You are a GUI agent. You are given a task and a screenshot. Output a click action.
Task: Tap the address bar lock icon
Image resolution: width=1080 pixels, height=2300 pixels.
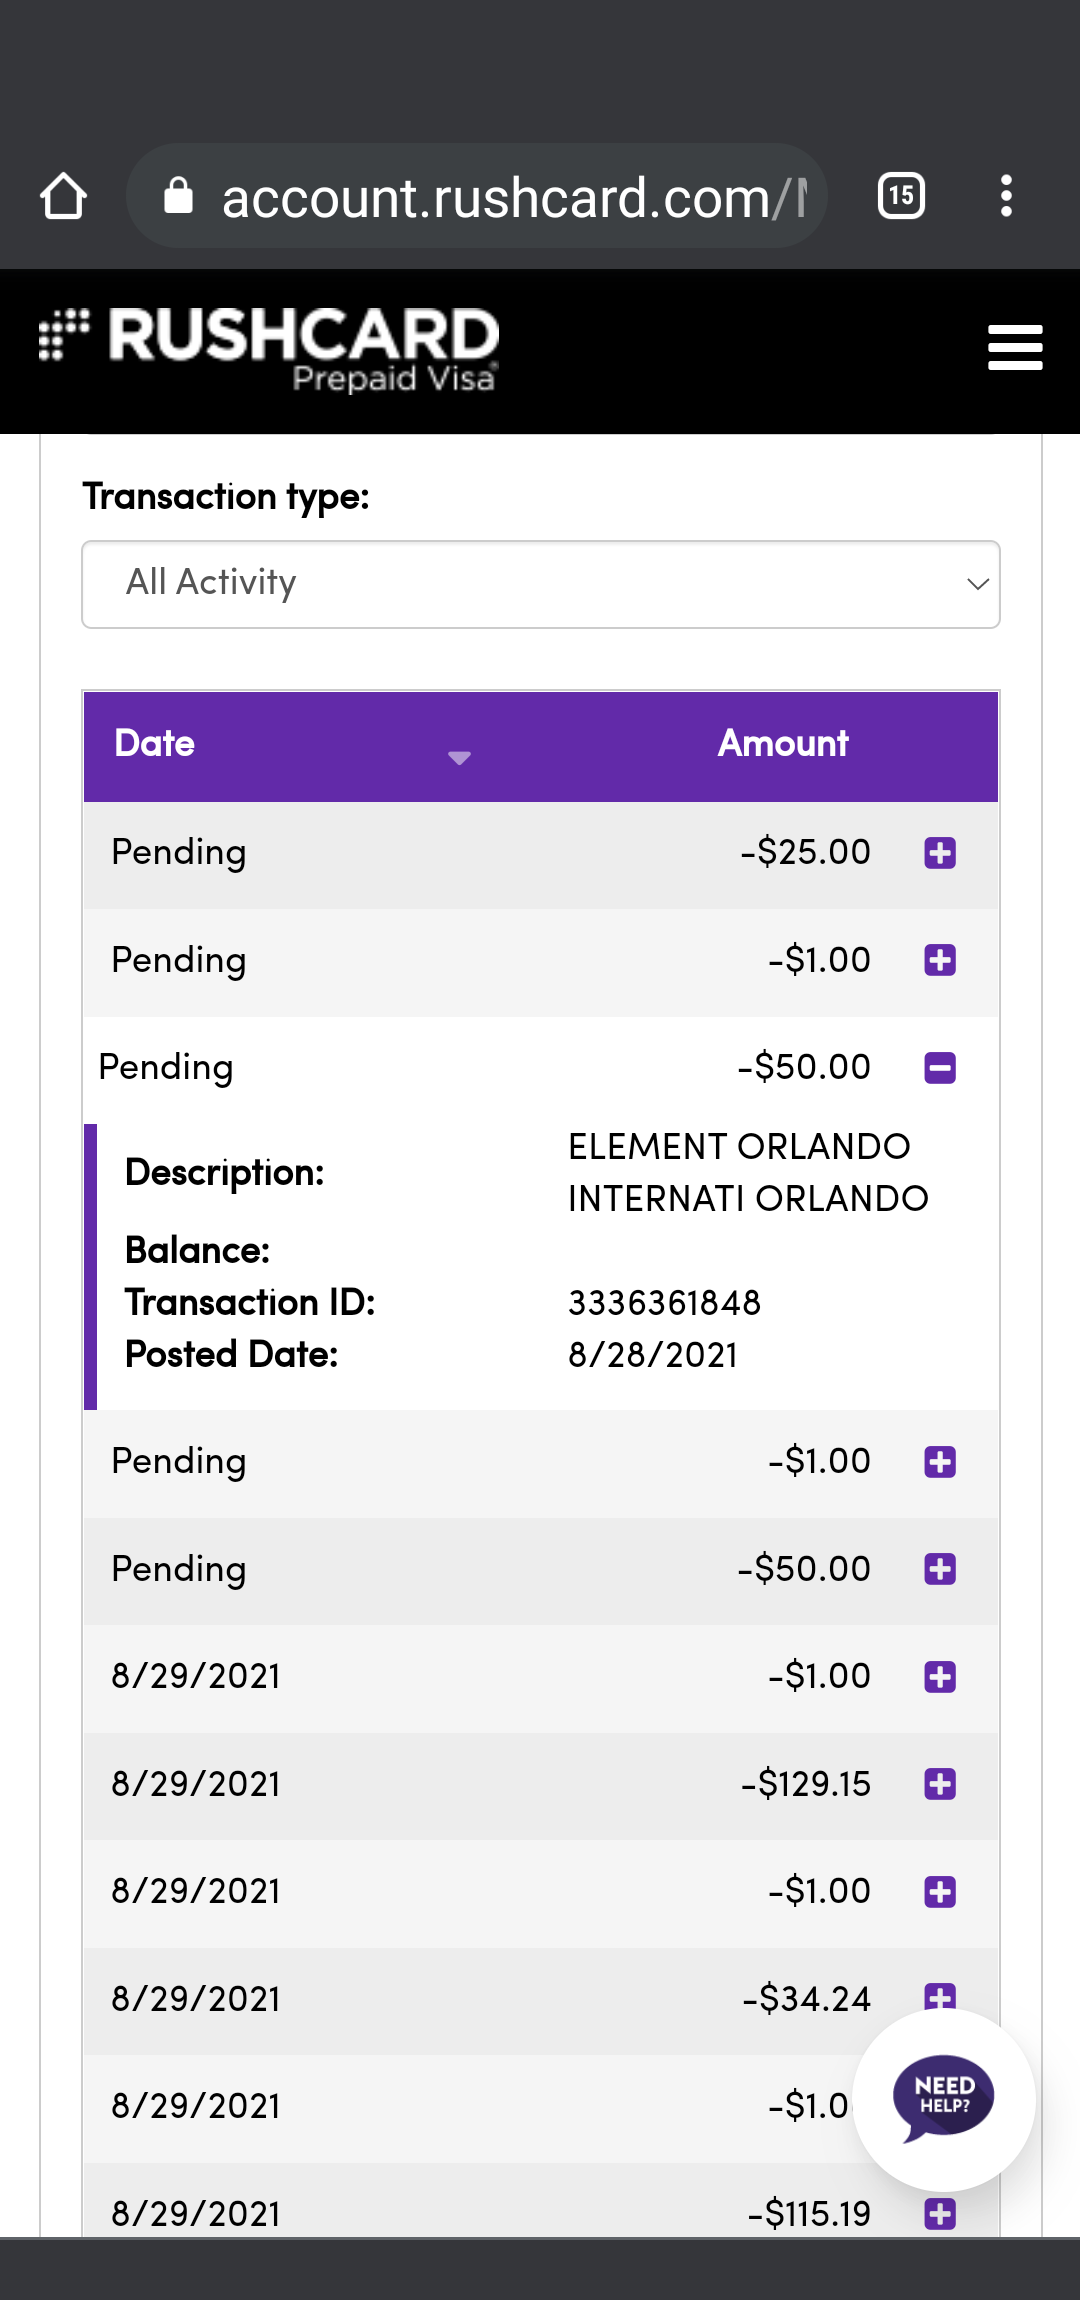click(x=178, y=196)
